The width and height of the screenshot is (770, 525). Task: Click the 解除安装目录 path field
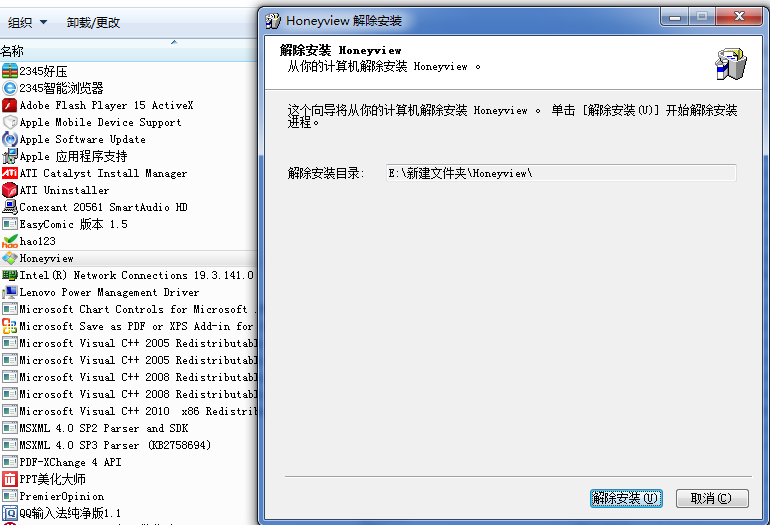(561, 173)
